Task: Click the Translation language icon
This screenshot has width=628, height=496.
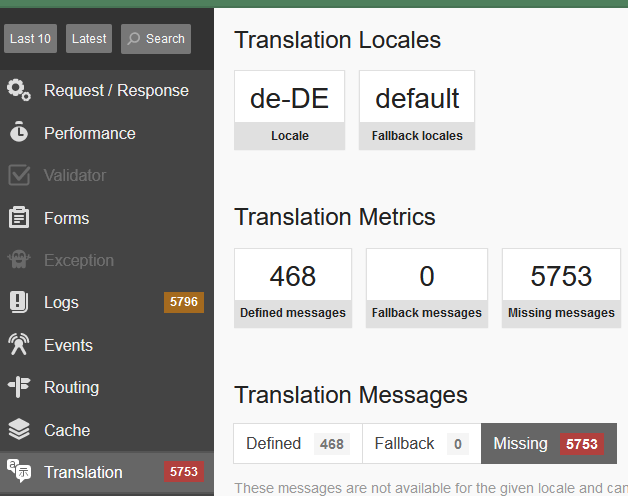Action: pos(19,471)
